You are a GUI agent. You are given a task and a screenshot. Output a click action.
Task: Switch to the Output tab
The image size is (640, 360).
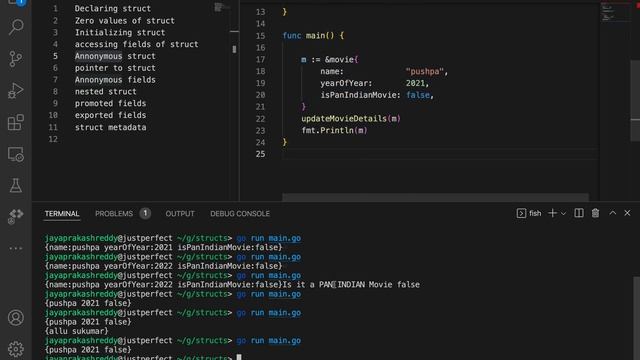pos(180,214)
